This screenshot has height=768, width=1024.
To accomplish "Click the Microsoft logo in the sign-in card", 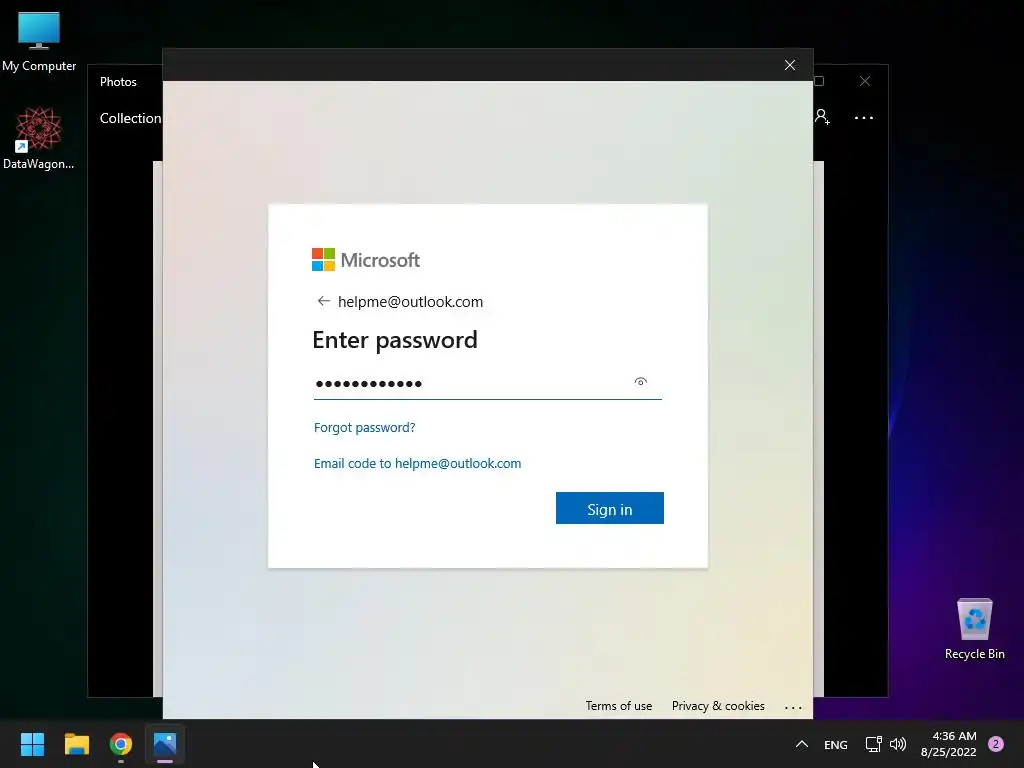I will (x=366, y=260).
